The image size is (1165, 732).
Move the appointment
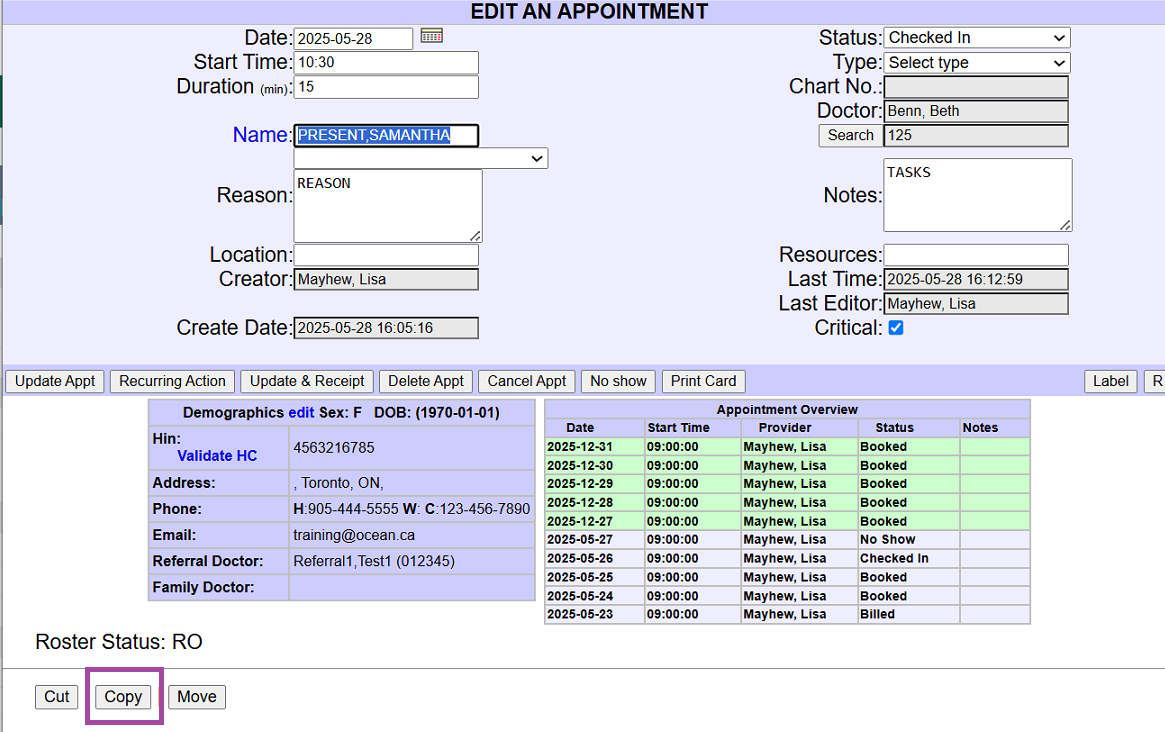tap(196, 697)
